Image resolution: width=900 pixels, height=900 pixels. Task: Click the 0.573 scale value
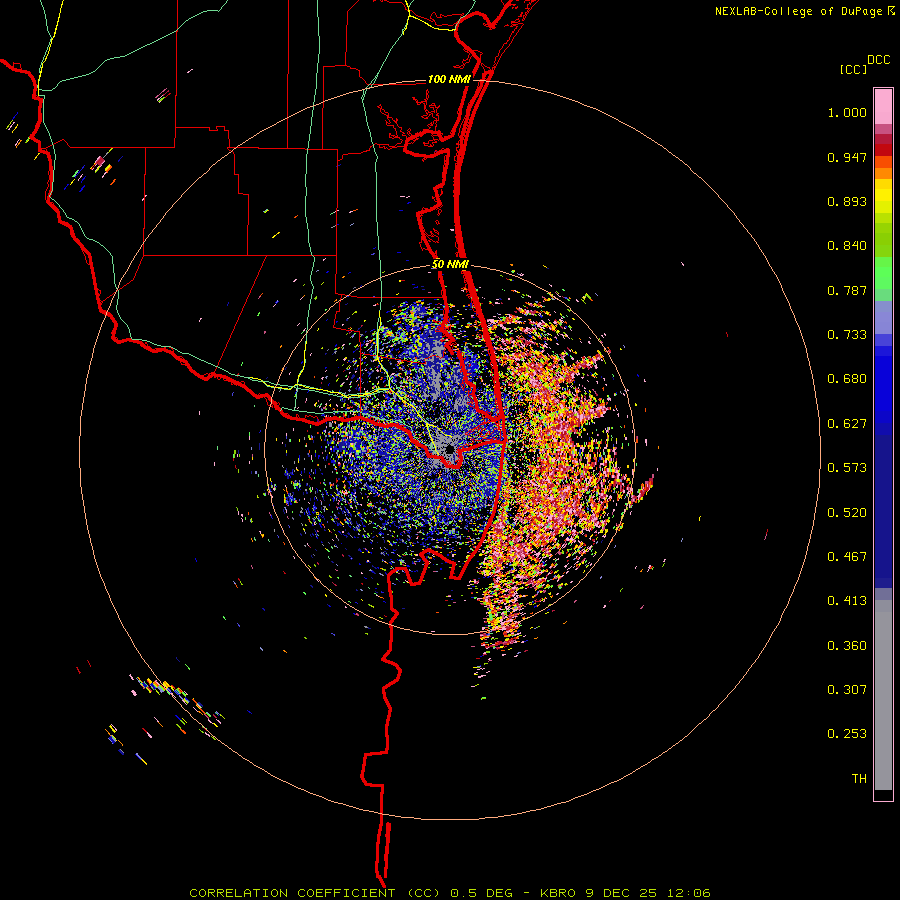coord(847,468)
